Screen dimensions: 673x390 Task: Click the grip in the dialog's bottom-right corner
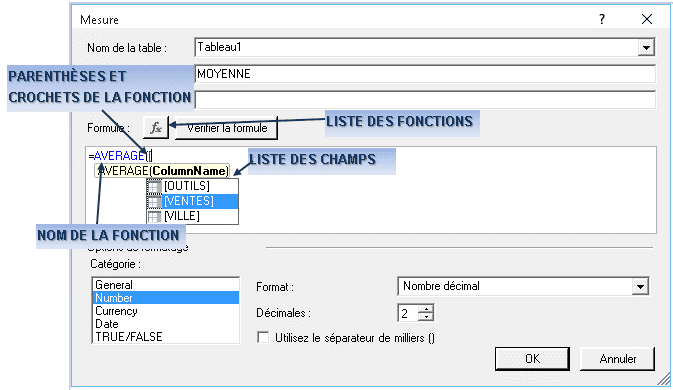pos(664,379)
